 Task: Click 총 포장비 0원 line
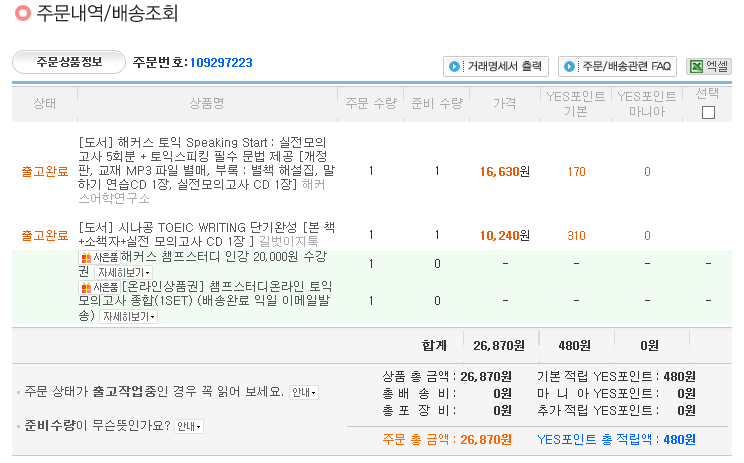pos(447,411)
